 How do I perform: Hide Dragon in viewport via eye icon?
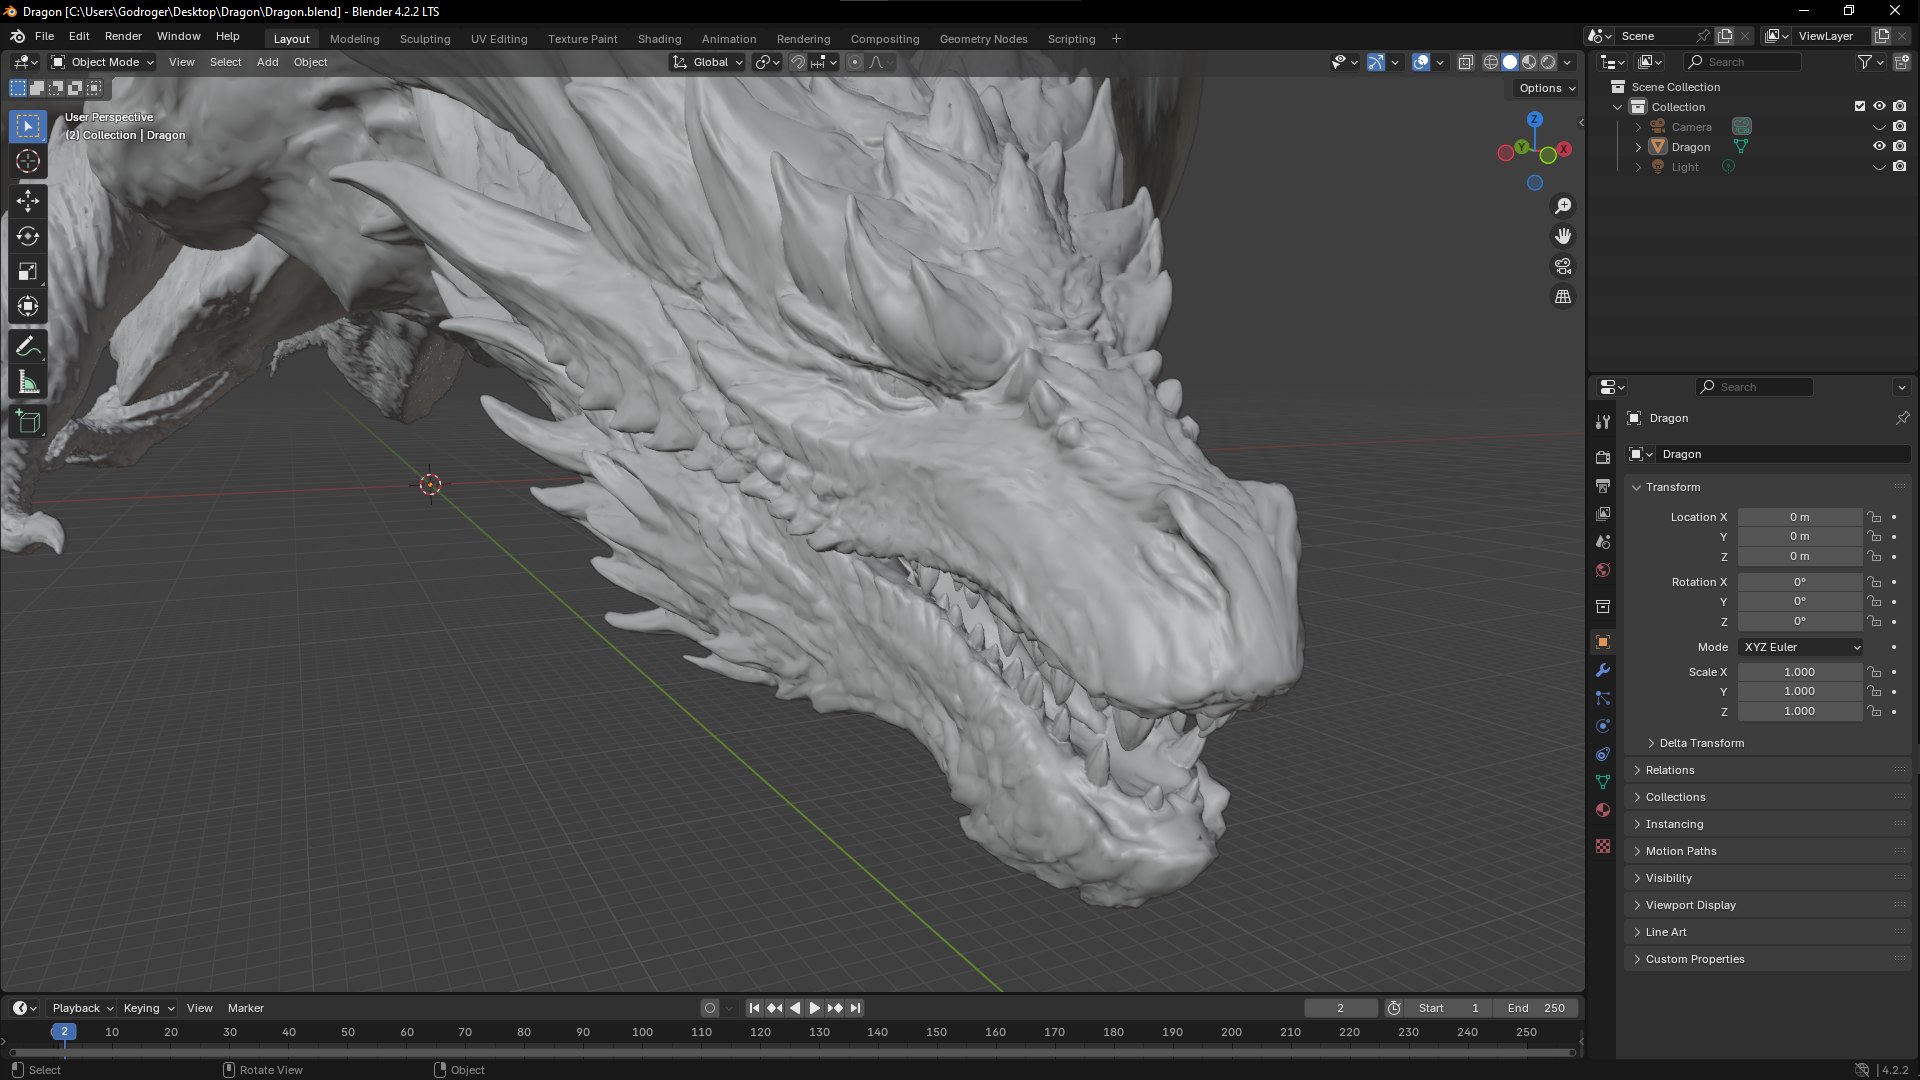(x=1879, y=146)
